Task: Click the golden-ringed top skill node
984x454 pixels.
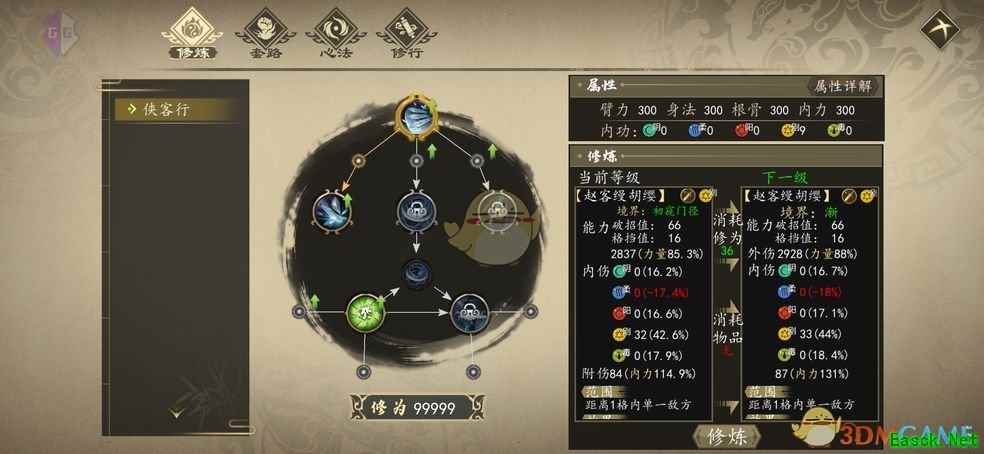Action: pyautogui.click(x=416, y=117)
